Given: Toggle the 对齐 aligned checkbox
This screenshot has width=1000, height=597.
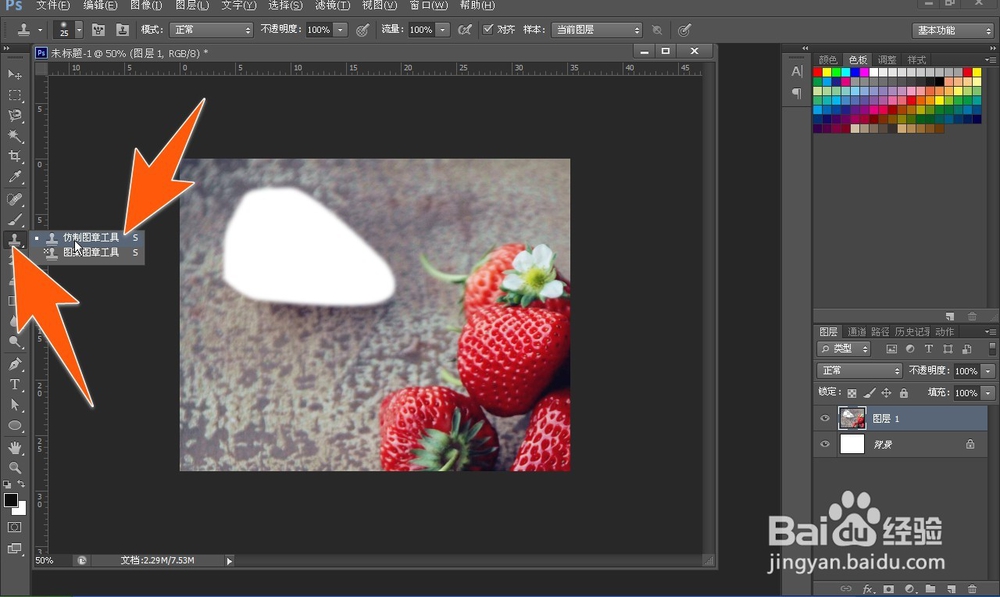Looking at the screenshot, I should (x=488, y=29).
